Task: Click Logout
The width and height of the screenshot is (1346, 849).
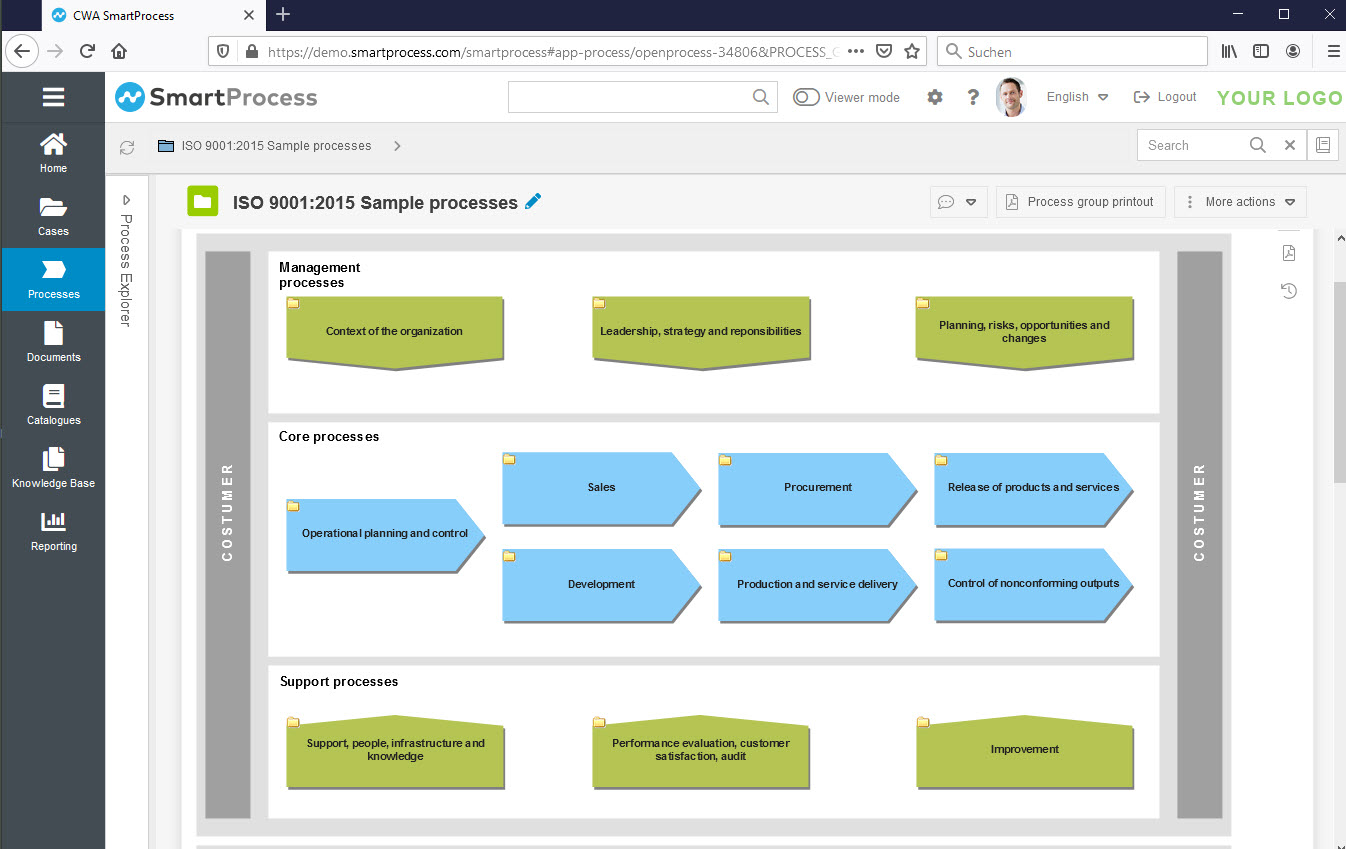Action: [1164, 96]
